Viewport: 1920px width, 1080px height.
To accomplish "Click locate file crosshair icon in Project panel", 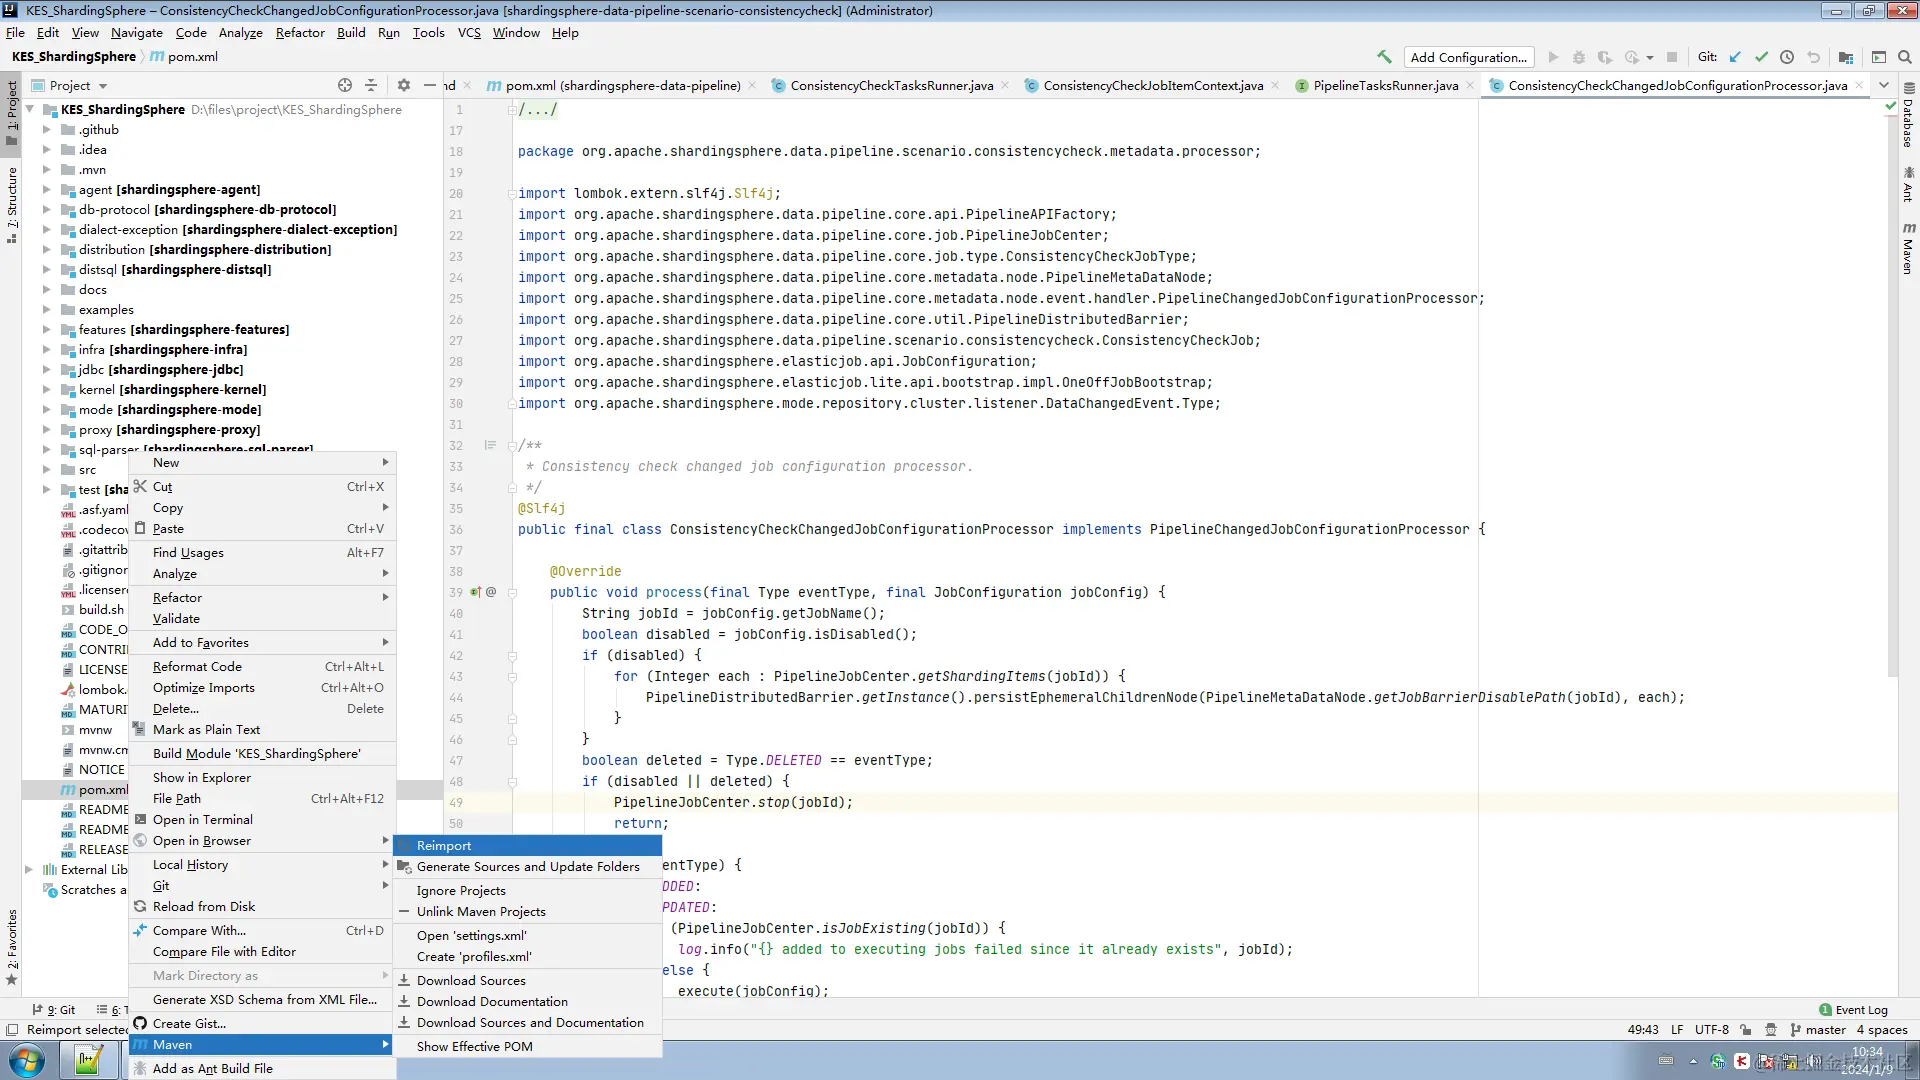I will tap(345, 85).
